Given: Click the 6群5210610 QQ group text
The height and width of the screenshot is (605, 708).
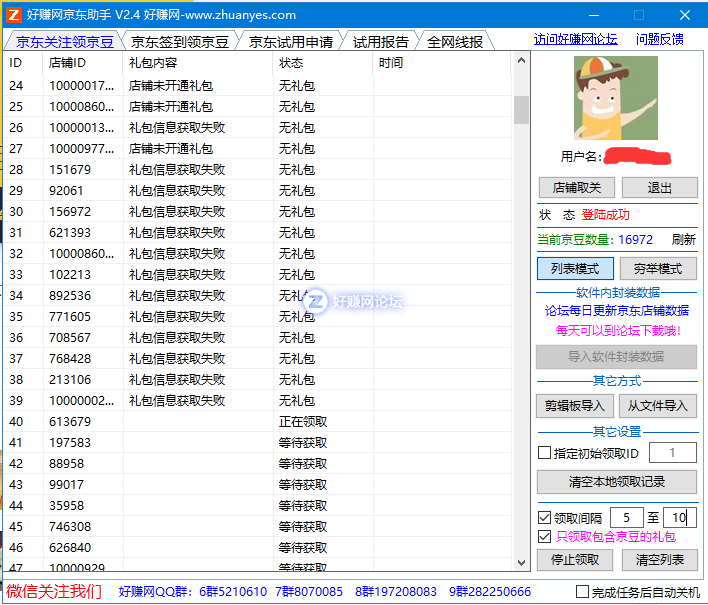Looking at the screenshot, I should [233, 591].
